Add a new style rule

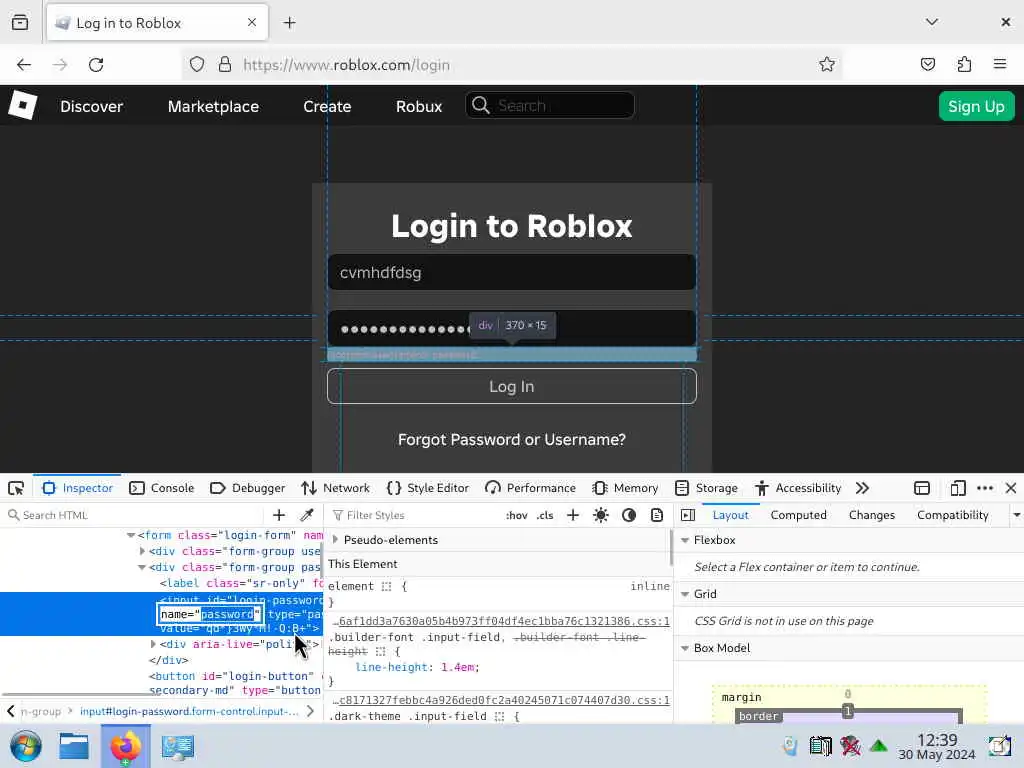pyautogui.click(x=573, y=515)
